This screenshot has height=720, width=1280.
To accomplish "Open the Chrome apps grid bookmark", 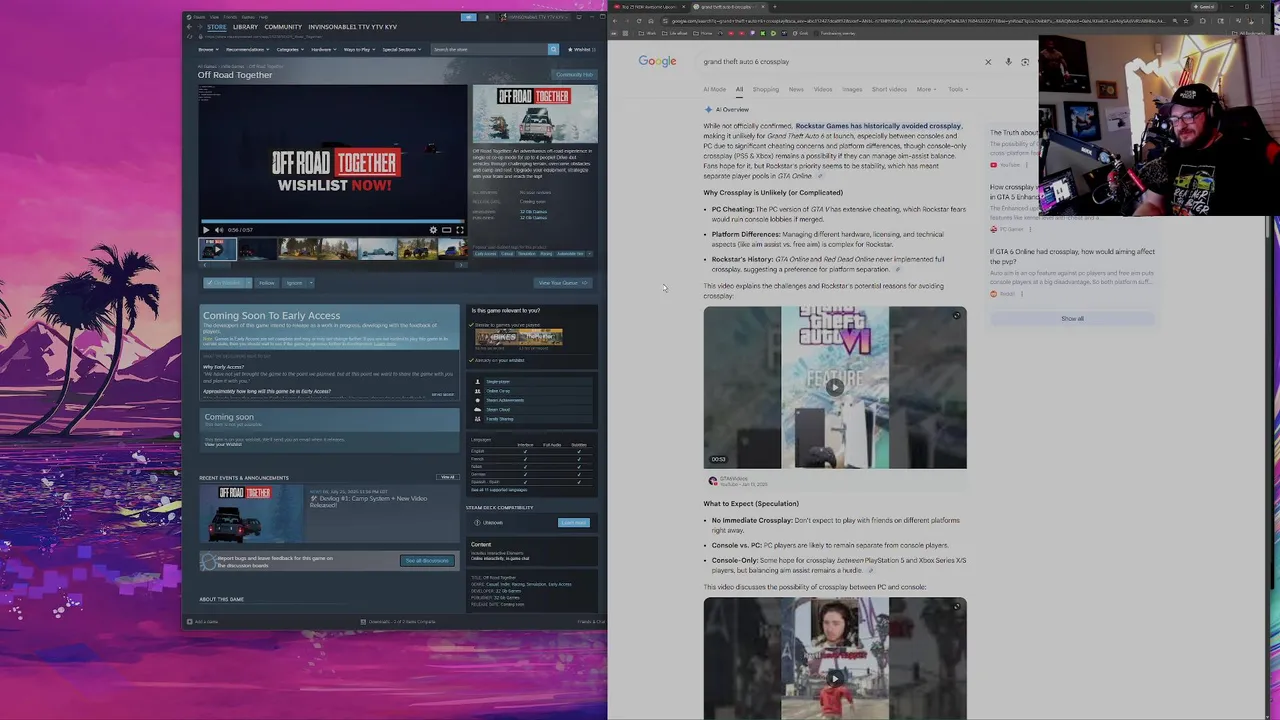I will click(626, 33).
